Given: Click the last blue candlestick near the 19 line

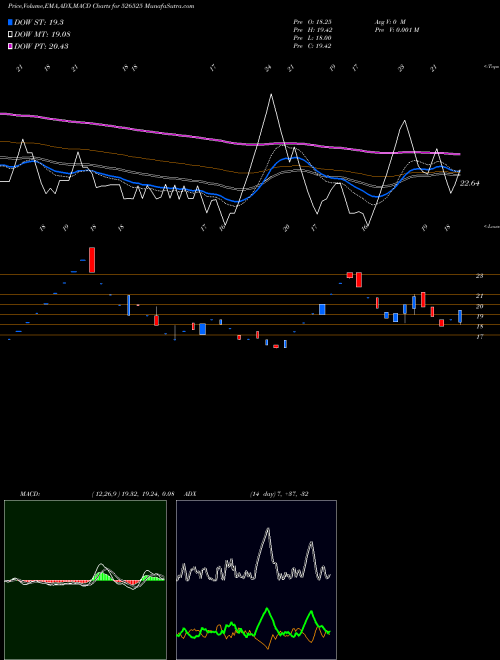Looking at the screenshot, I should pos(460,317).
